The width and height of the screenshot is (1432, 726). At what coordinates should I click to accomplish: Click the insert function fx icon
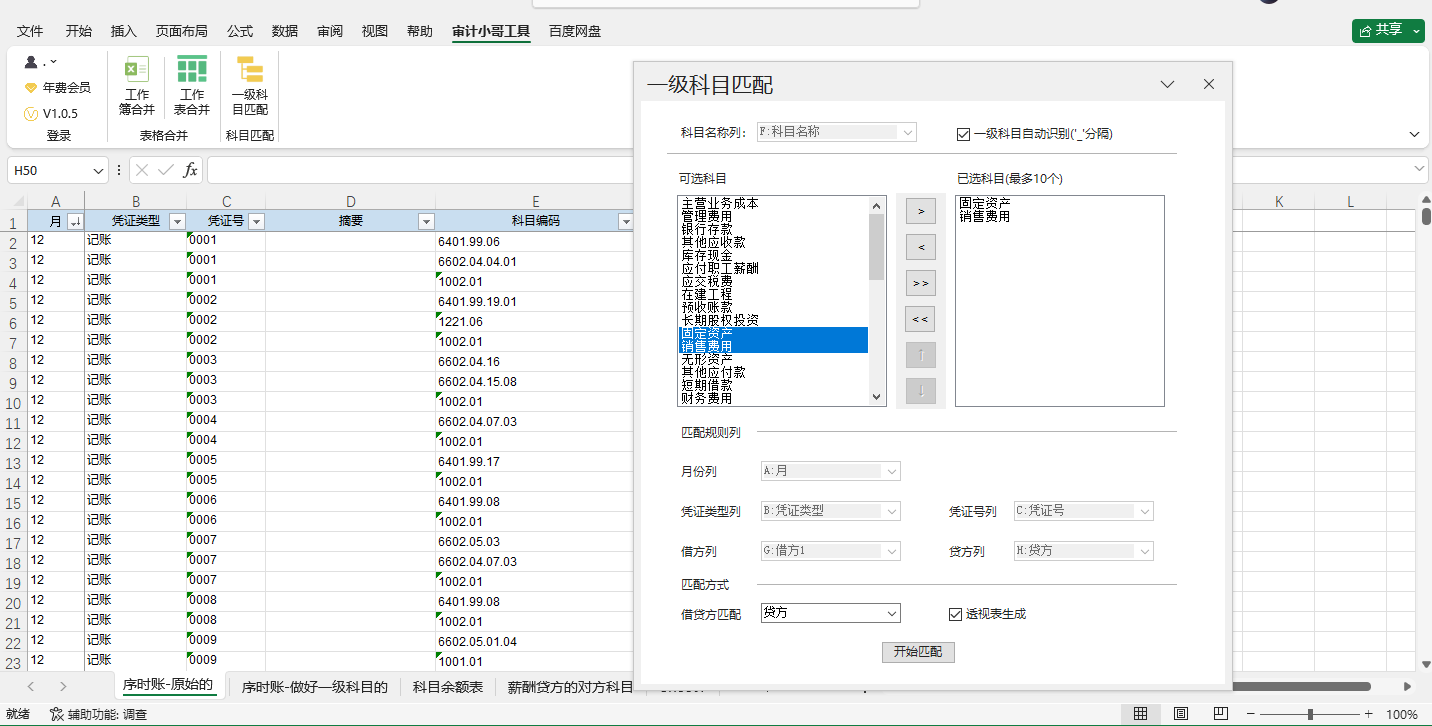(x=190, y=170)
